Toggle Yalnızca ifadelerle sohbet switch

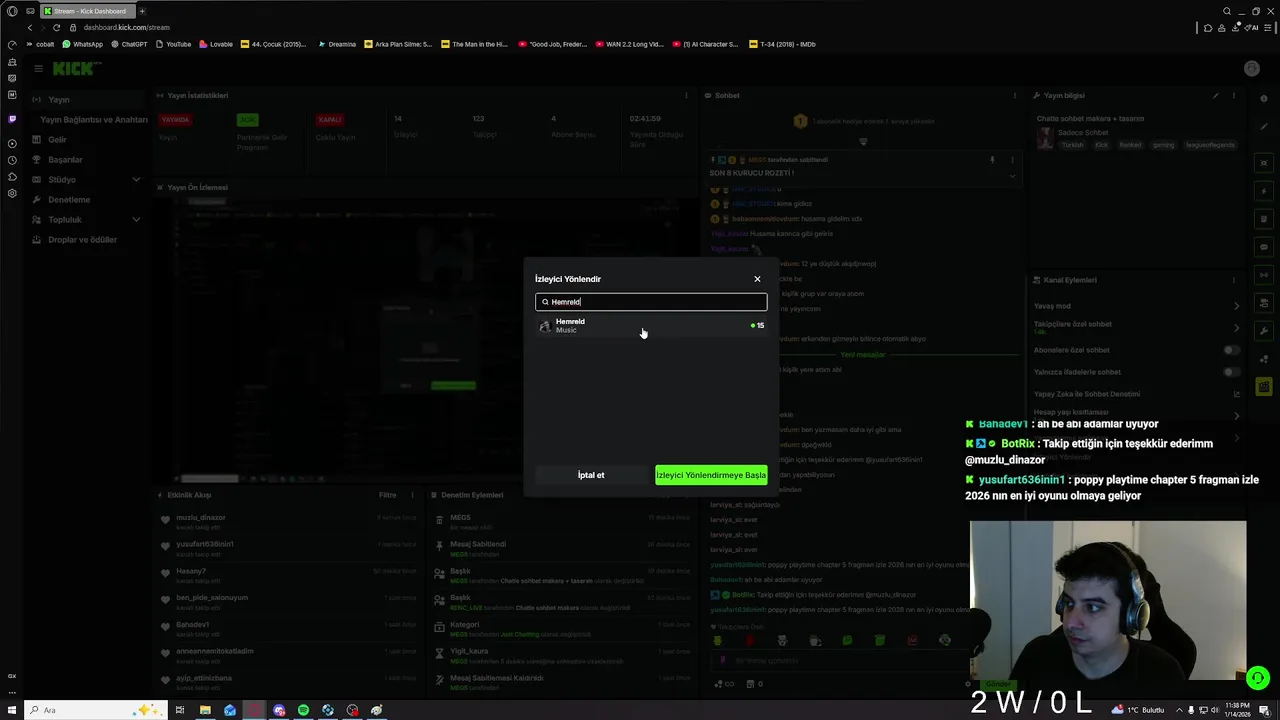1232,372
